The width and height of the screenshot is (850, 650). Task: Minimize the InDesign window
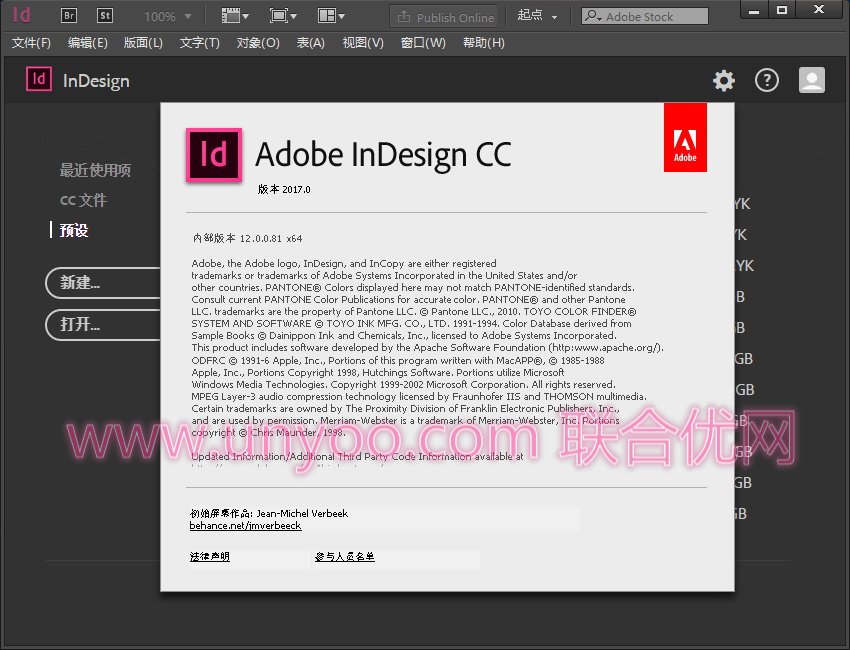point(754,10)
